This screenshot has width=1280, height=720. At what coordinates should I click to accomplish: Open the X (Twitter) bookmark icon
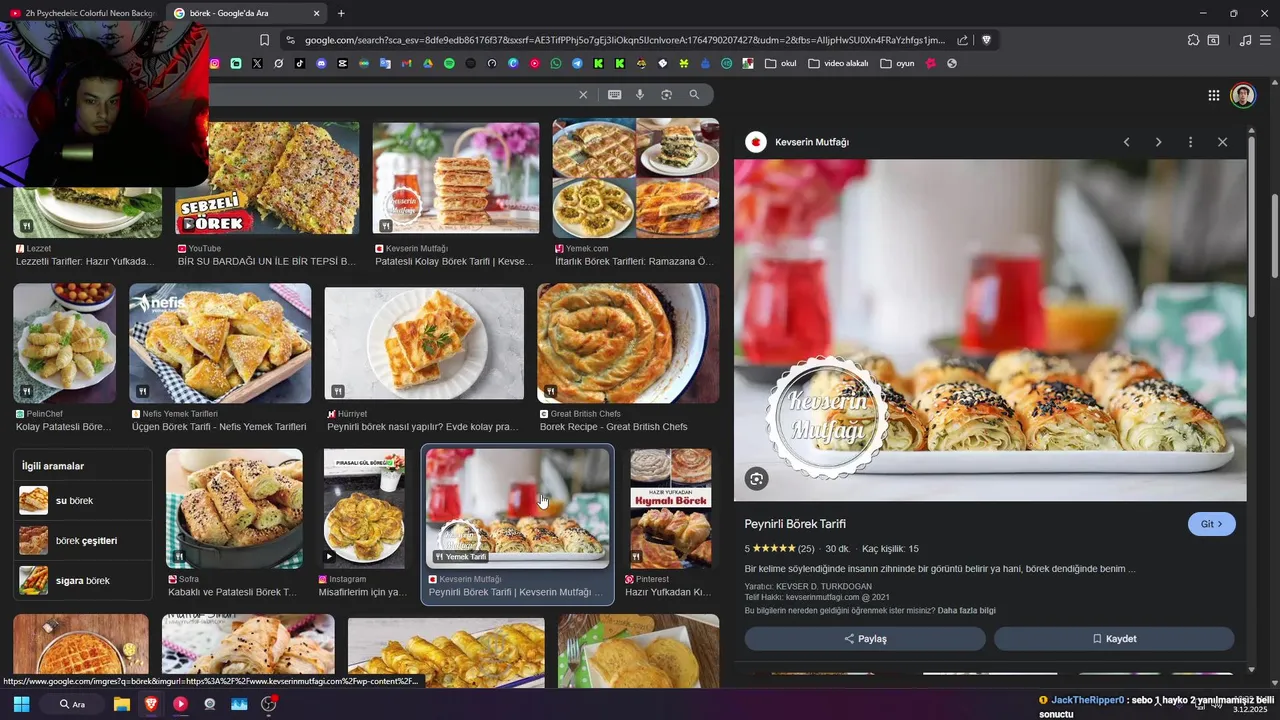(x=257, y=63)
